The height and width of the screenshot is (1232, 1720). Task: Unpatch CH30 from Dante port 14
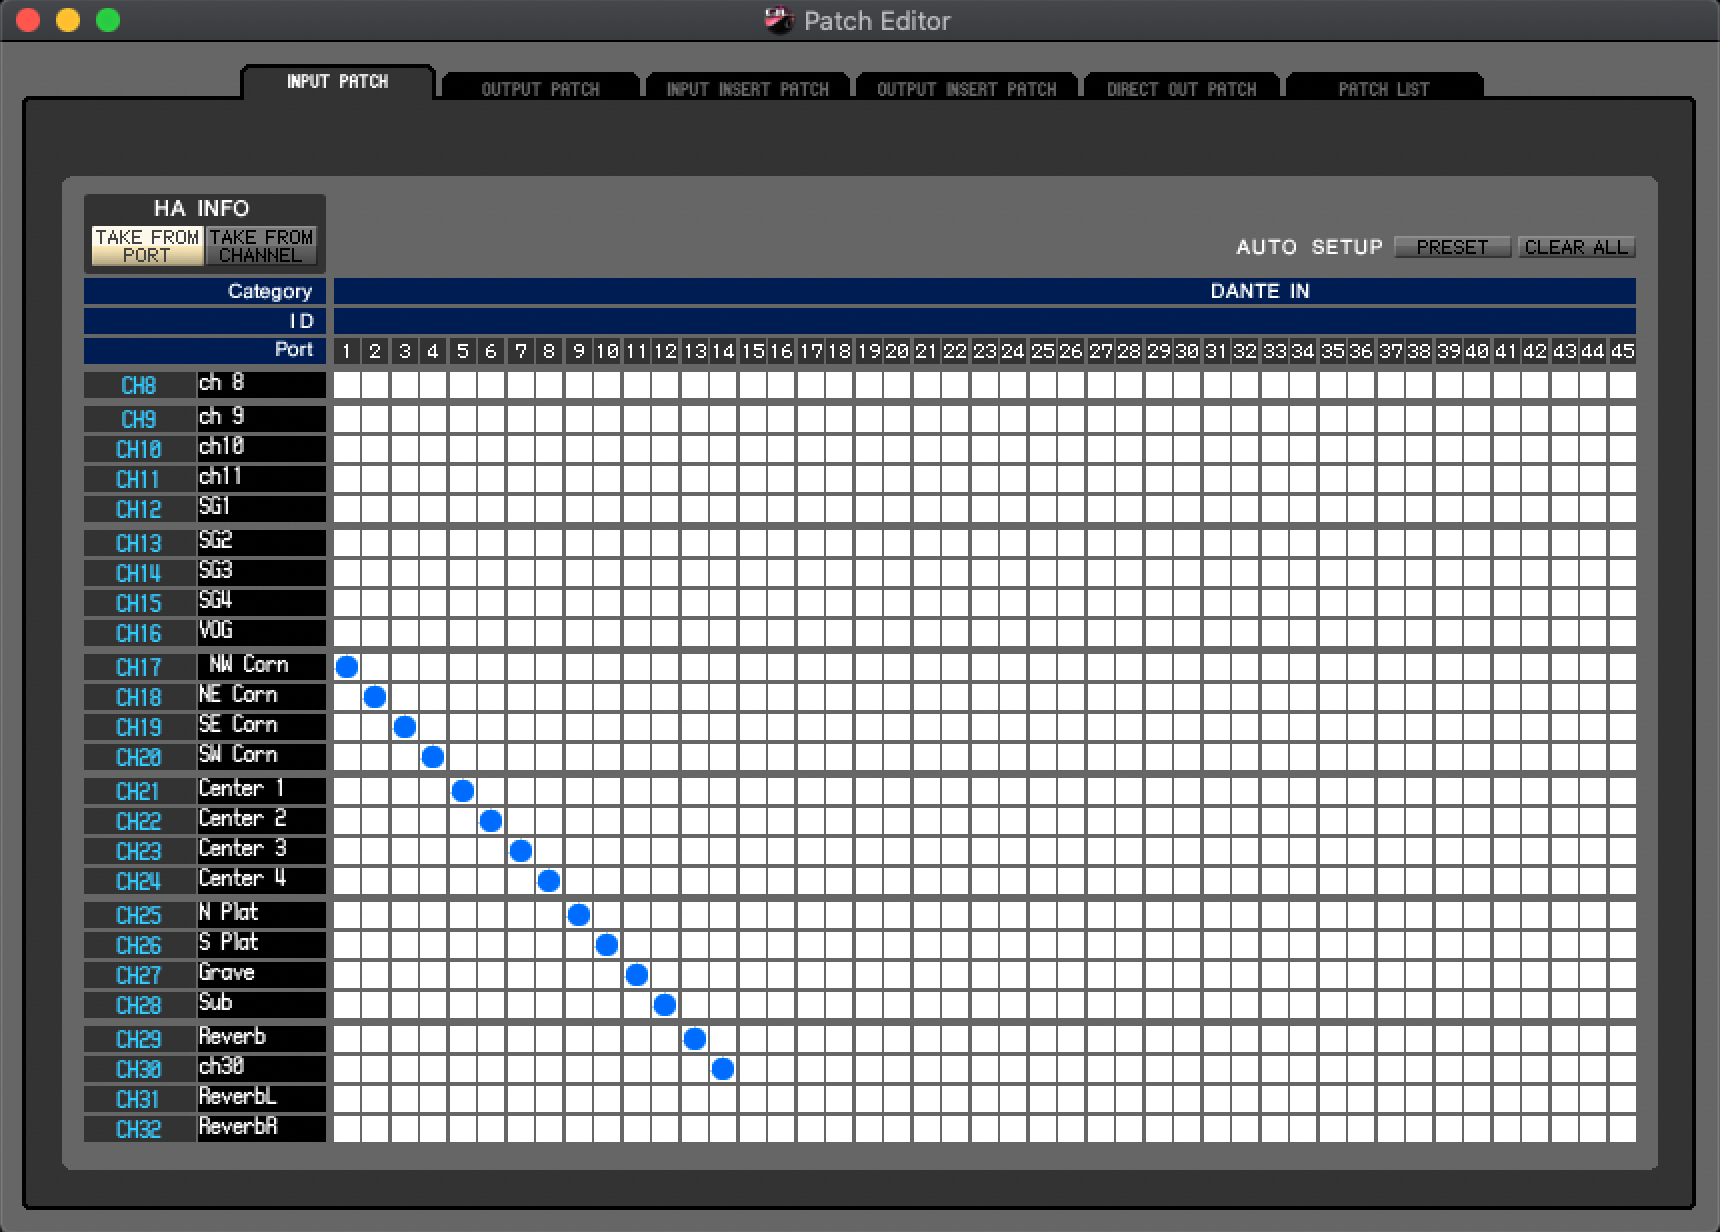point(722,1069)
